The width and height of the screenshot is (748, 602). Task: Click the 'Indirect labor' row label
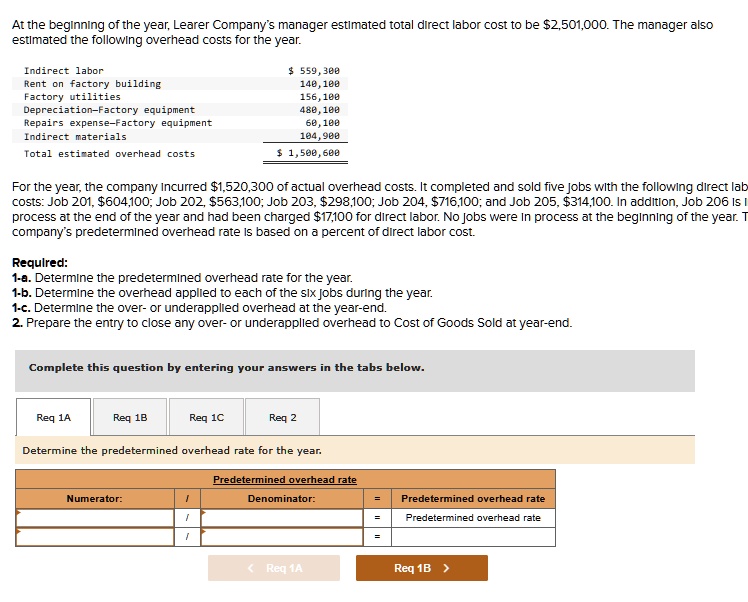(64, 71)
